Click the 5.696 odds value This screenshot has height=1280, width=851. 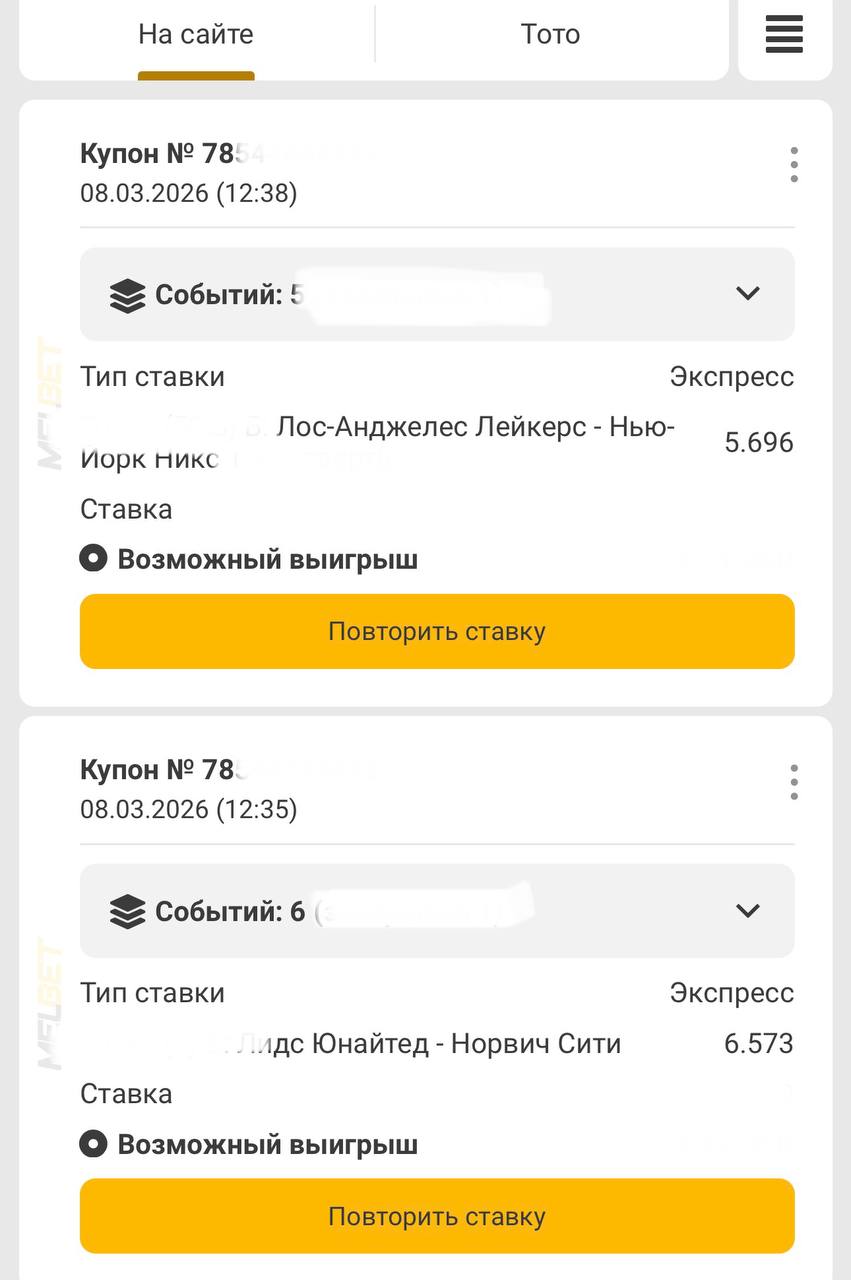[758, 442]
